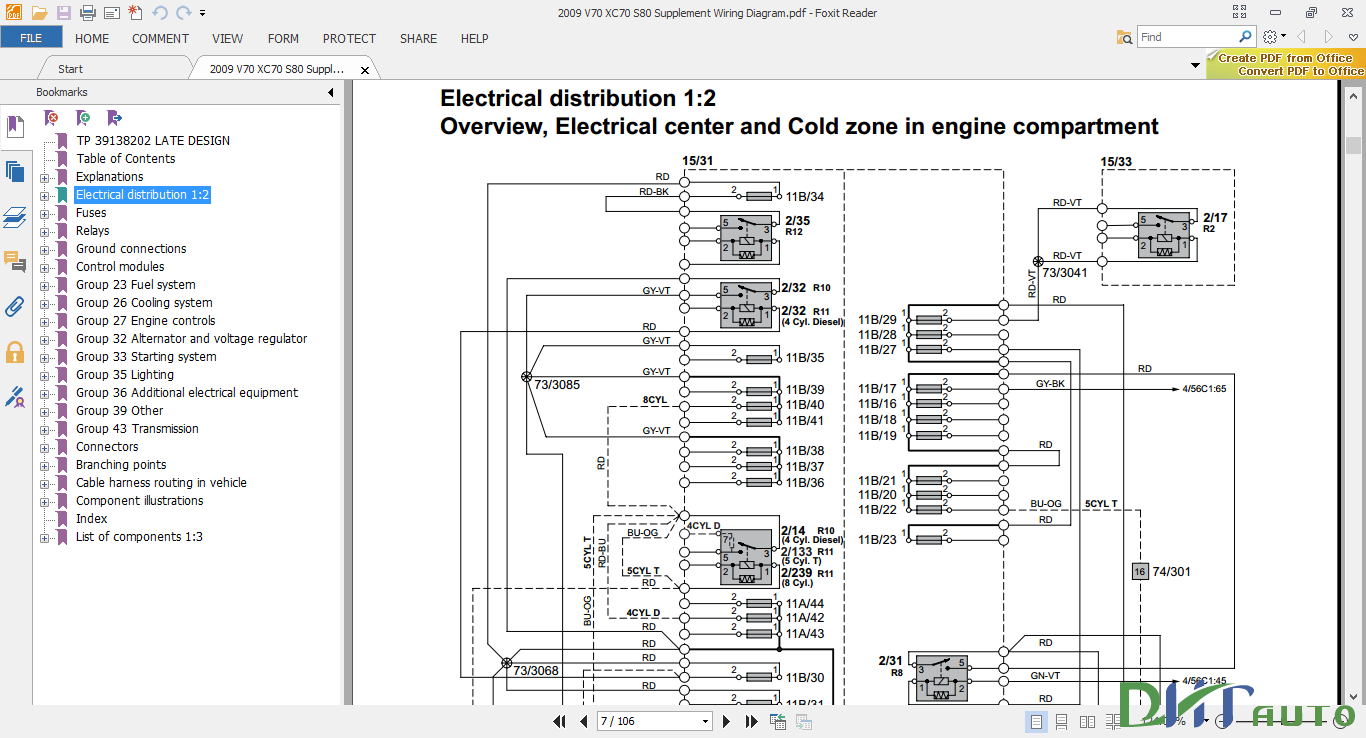Open Group 26 Cooling system bookmark
The height and width of the screenshot is (738, 1366).
pyautogui.click(x=144, y=302)
